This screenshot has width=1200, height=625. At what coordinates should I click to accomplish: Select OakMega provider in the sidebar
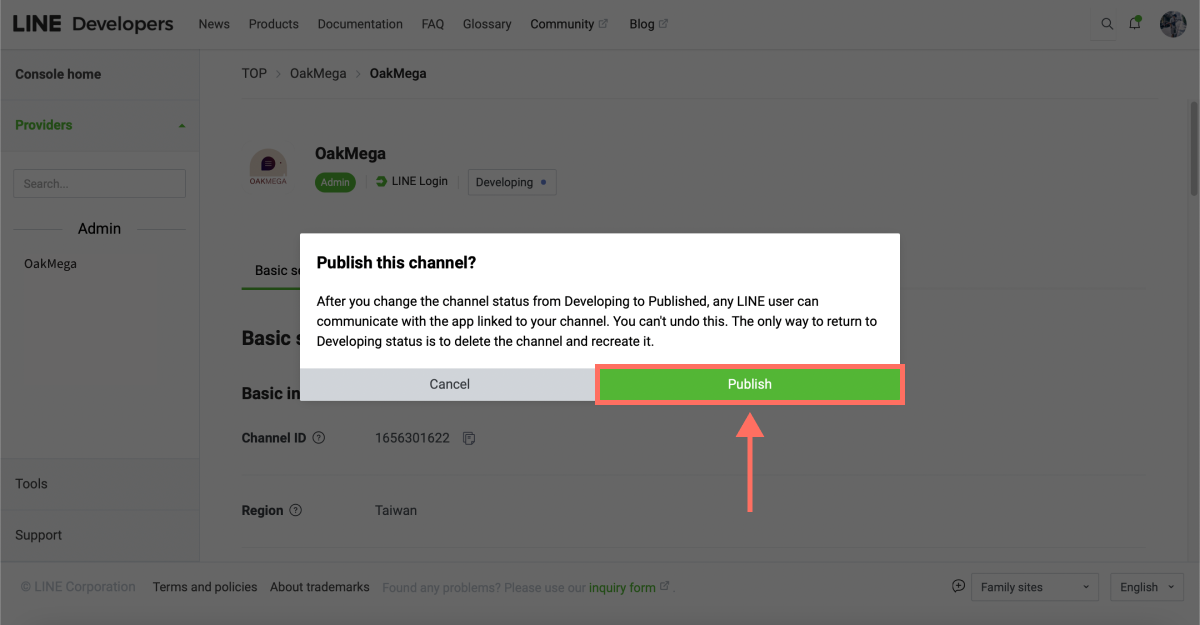pos(51,264)
